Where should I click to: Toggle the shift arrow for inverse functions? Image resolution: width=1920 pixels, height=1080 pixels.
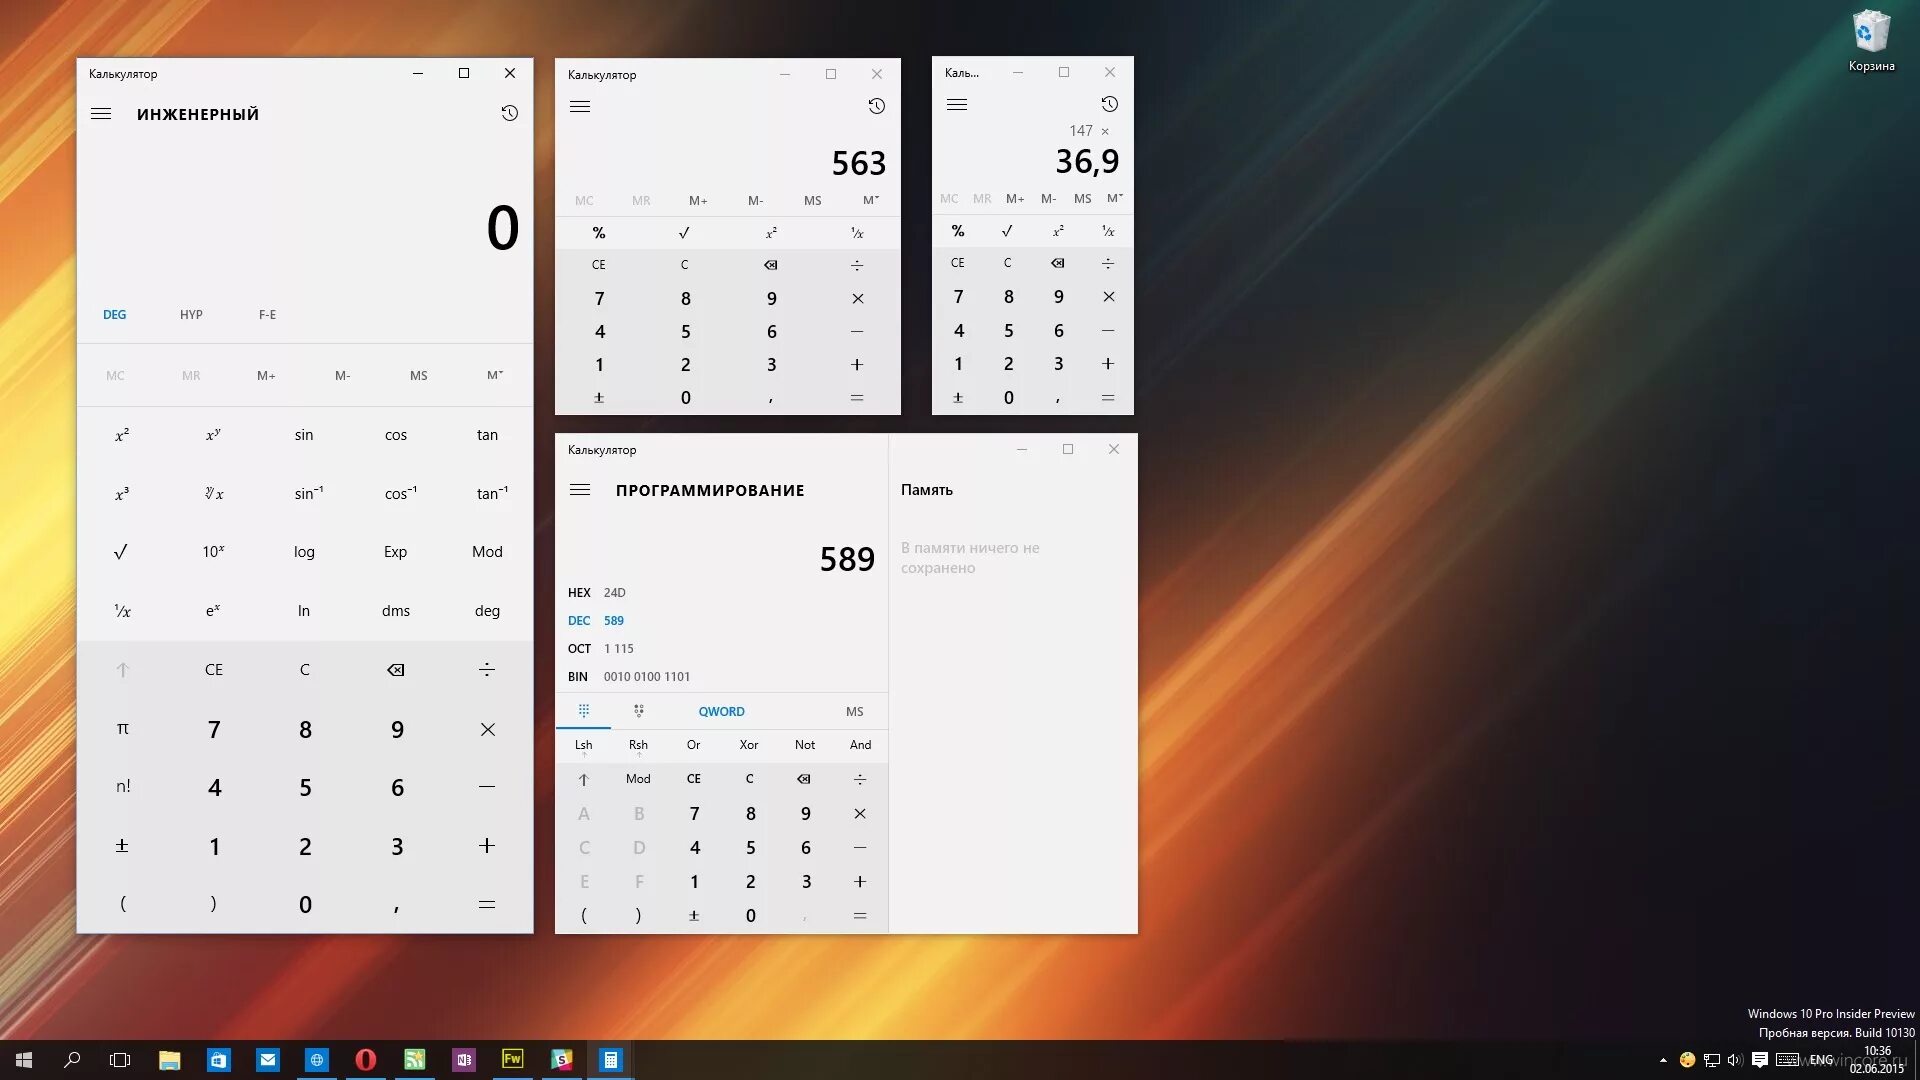tap(122, 670)
